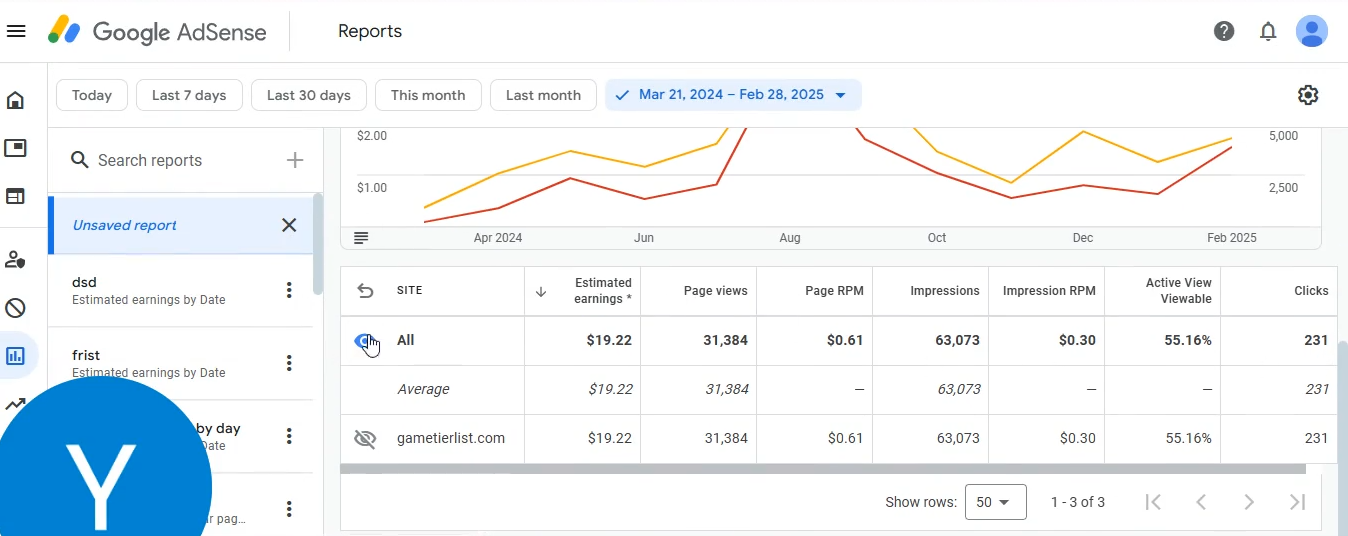This screenshot has height=536, width=1348.
Task: Click the 1 - 3 of 3 pagination text
Action: pyautogui.click(x=1078, y=502)
